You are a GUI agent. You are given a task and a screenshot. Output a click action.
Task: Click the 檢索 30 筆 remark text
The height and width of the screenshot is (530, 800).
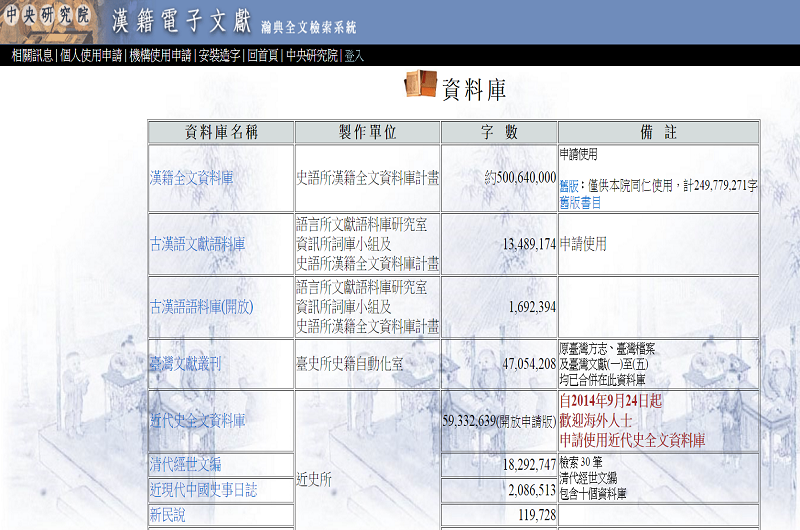pyautogui.click(x=581, y=463)
